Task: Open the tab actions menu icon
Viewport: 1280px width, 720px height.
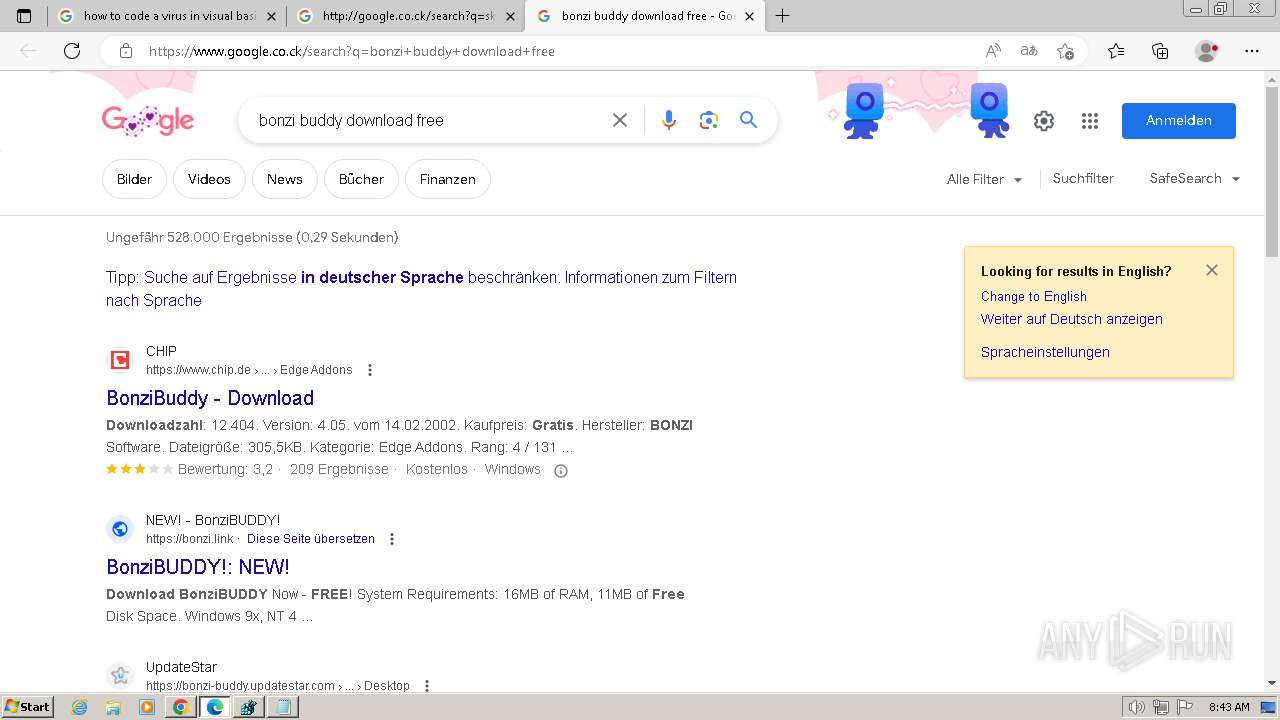Action: point(24,16)
